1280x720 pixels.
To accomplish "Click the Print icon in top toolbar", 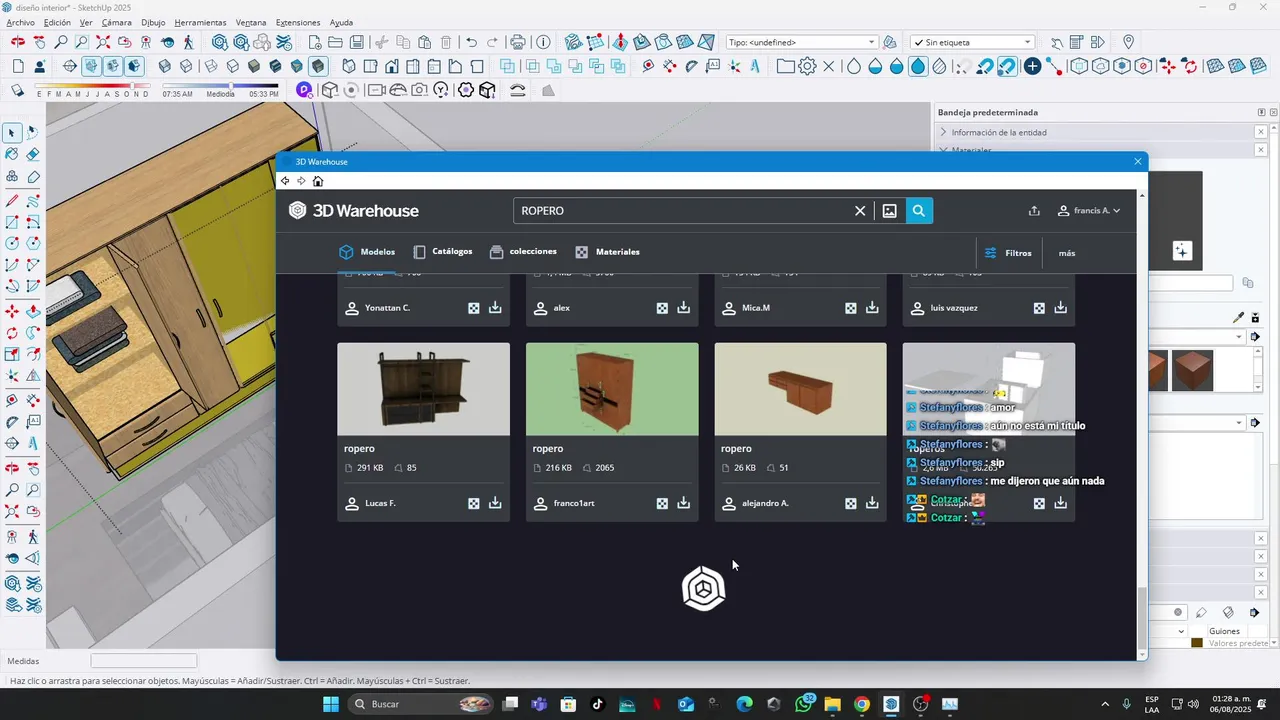I will (518, 42).
